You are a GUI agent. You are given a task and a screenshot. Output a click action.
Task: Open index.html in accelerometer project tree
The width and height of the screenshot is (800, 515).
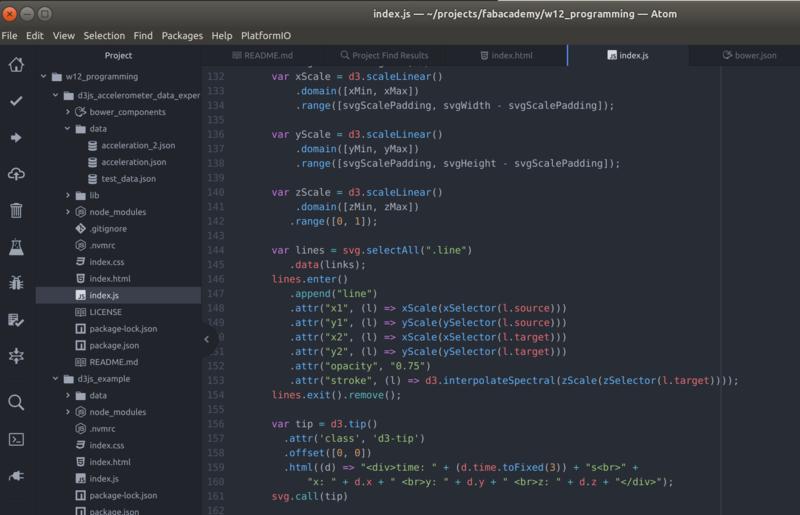click(x=110, y=279)
